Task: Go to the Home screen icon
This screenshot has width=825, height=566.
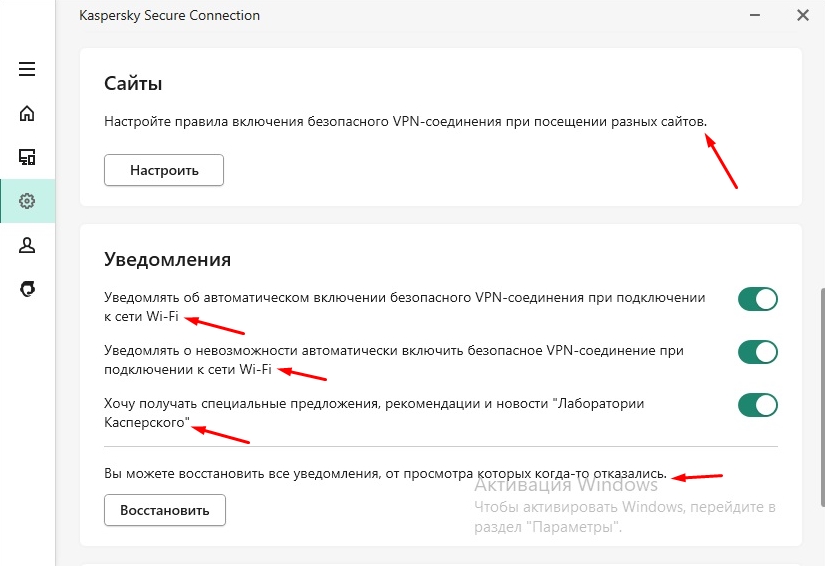Action: click(x=27, y=113)
